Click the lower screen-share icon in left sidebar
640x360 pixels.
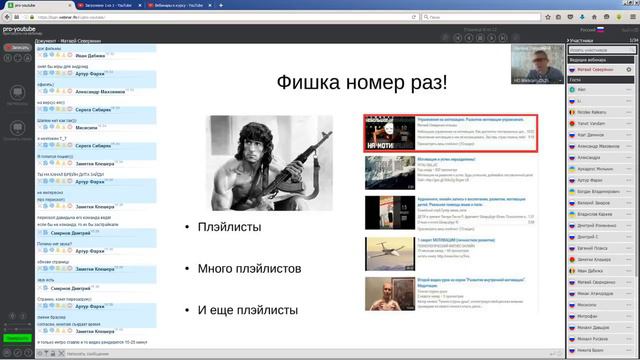coord(18,128)
